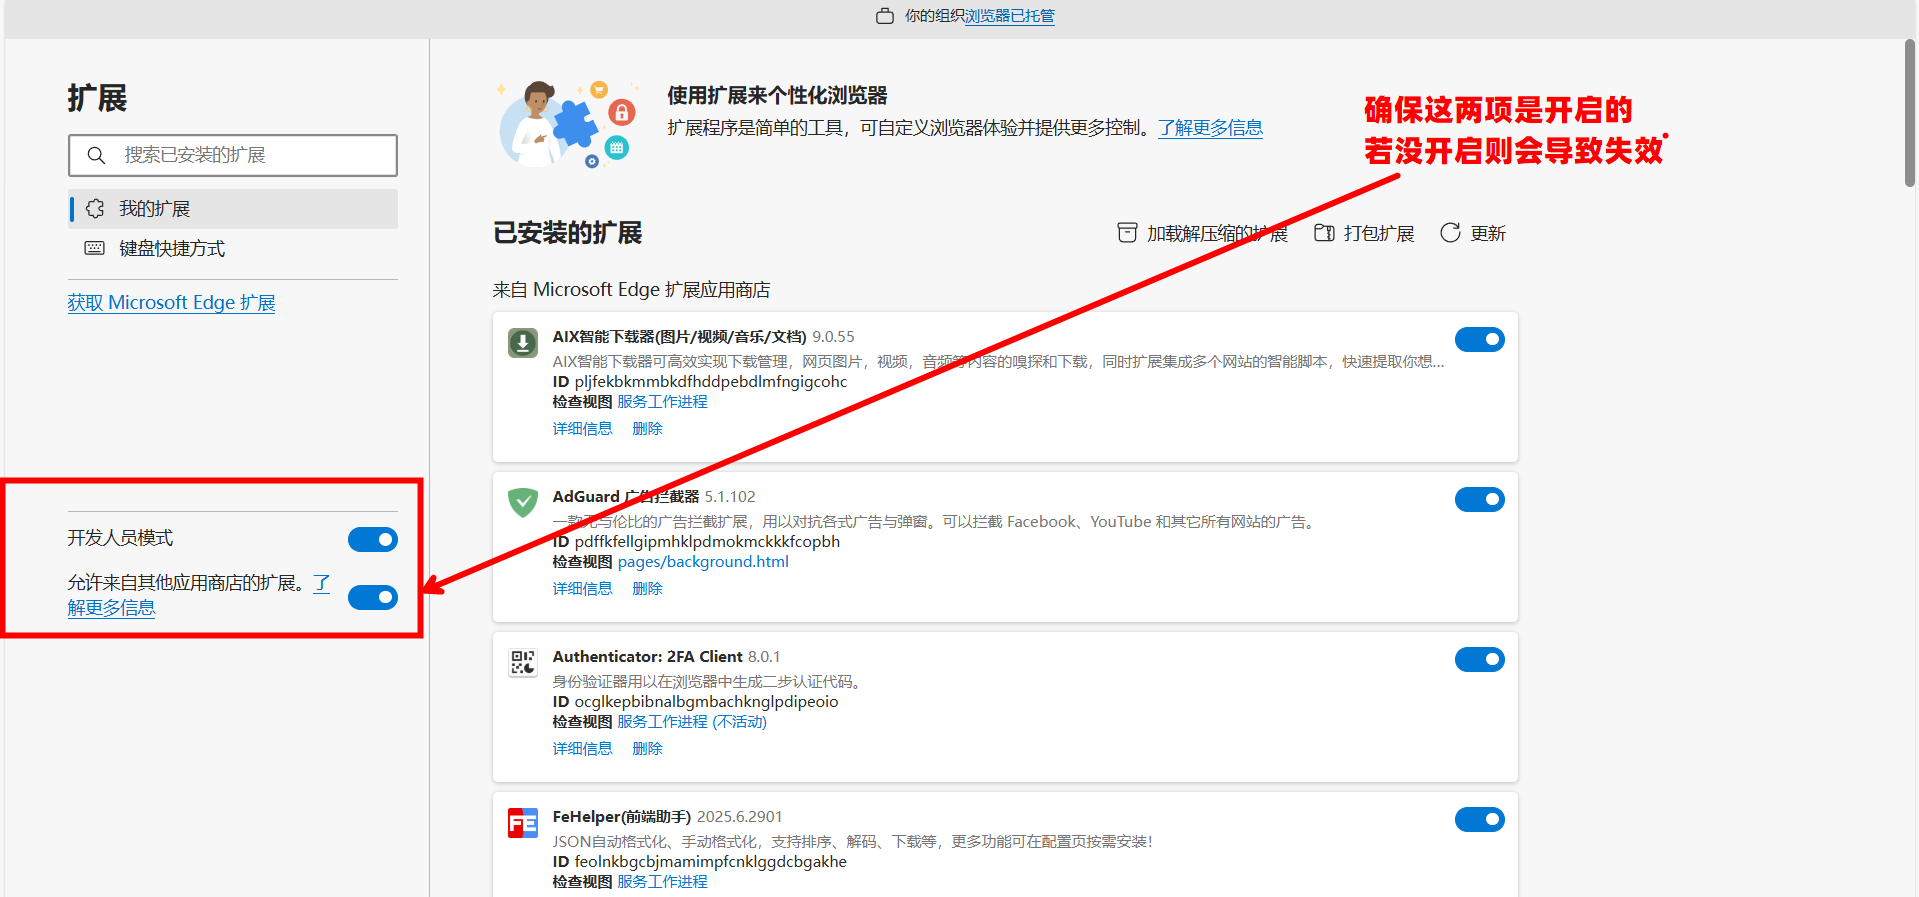Click 详细信息 under AdGuard extension
Image resolution: width=1919 pixels, height=897 pixels.
582,589
